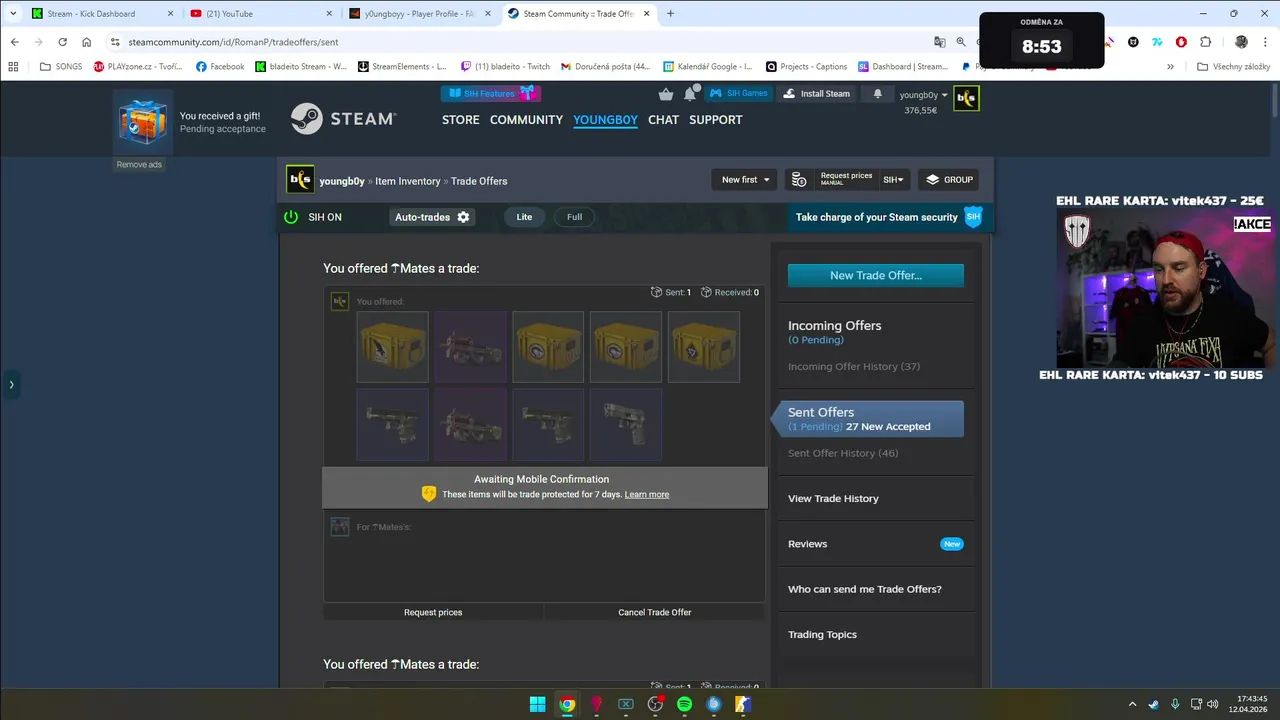Open SIH Games
This screenshot has height=720, width=1280.
coord(739,94)
